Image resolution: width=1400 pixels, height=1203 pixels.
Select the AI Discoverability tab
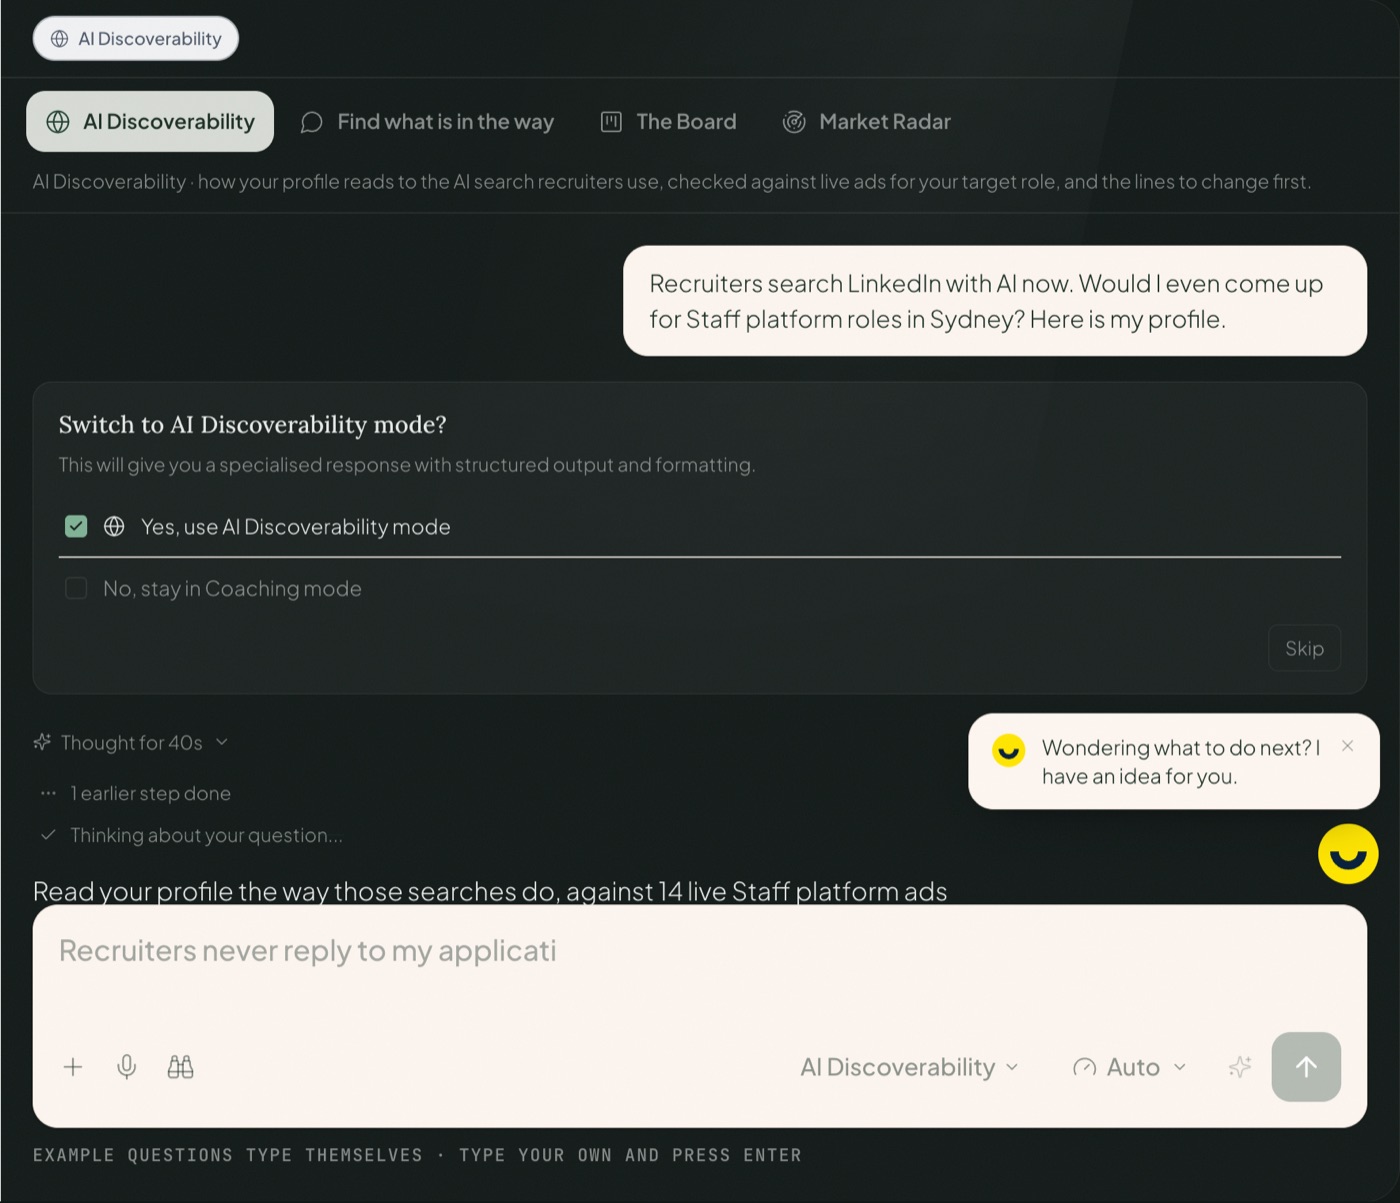[150, 122]
